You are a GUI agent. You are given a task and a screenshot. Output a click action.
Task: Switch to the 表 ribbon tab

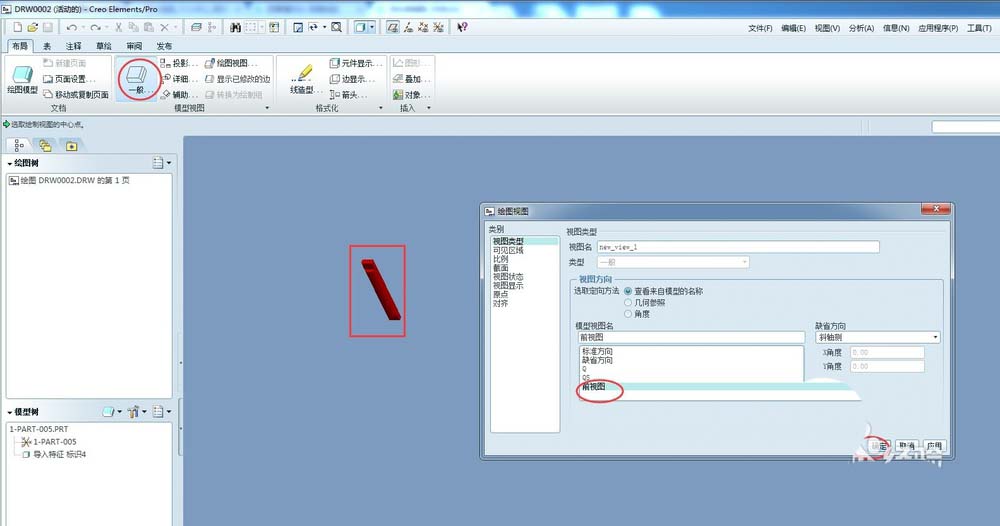[x=47, y=46]
